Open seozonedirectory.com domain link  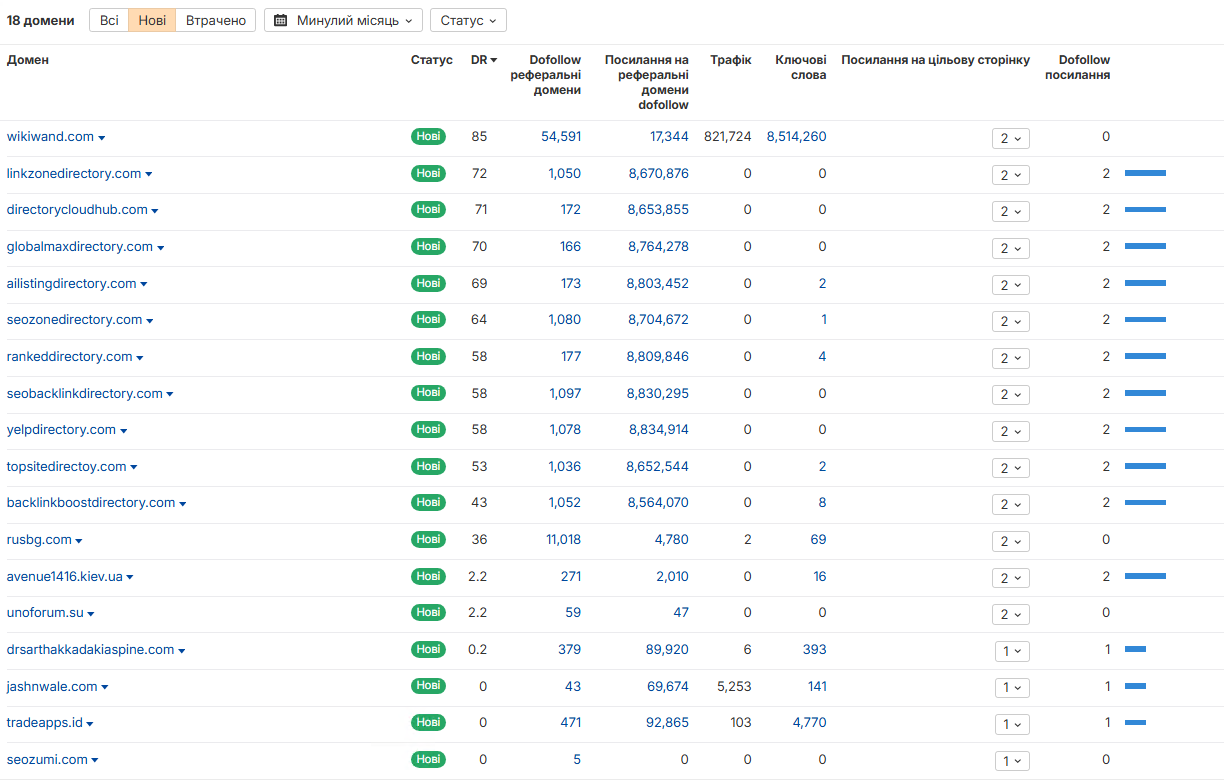74,320
